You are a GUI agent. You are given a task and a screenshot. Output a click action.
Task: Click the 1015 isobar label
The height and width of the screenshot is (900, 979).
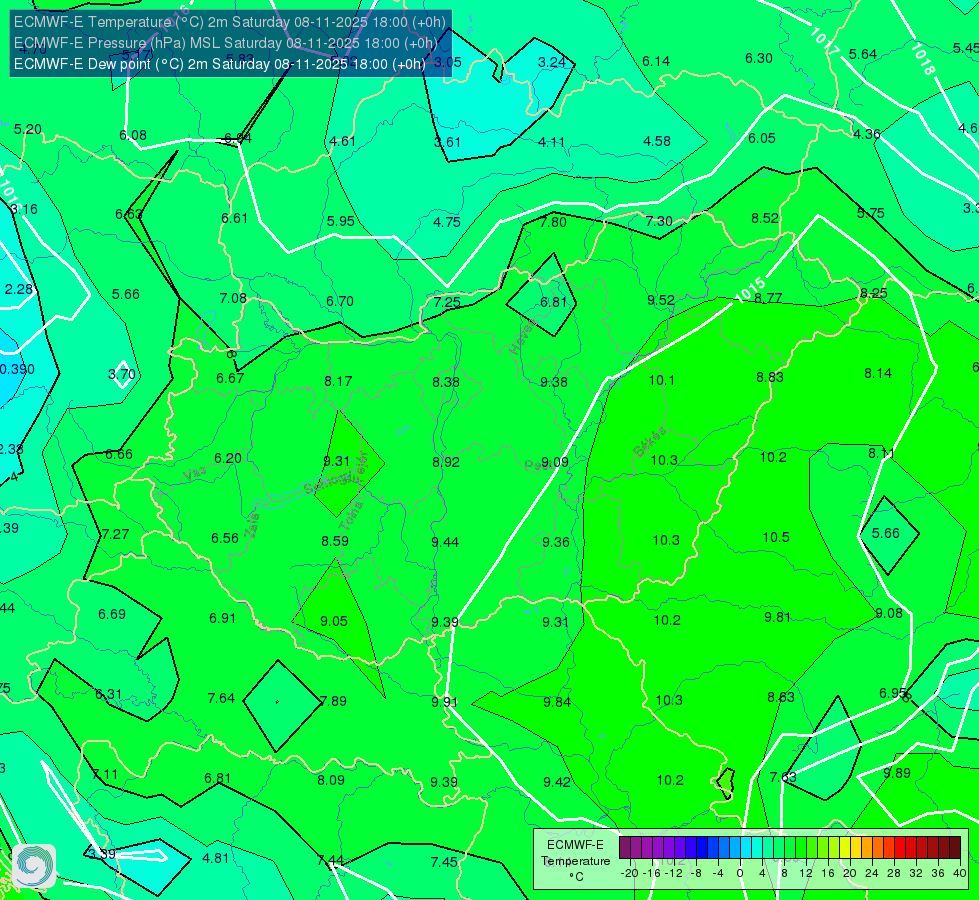[750, 289]
